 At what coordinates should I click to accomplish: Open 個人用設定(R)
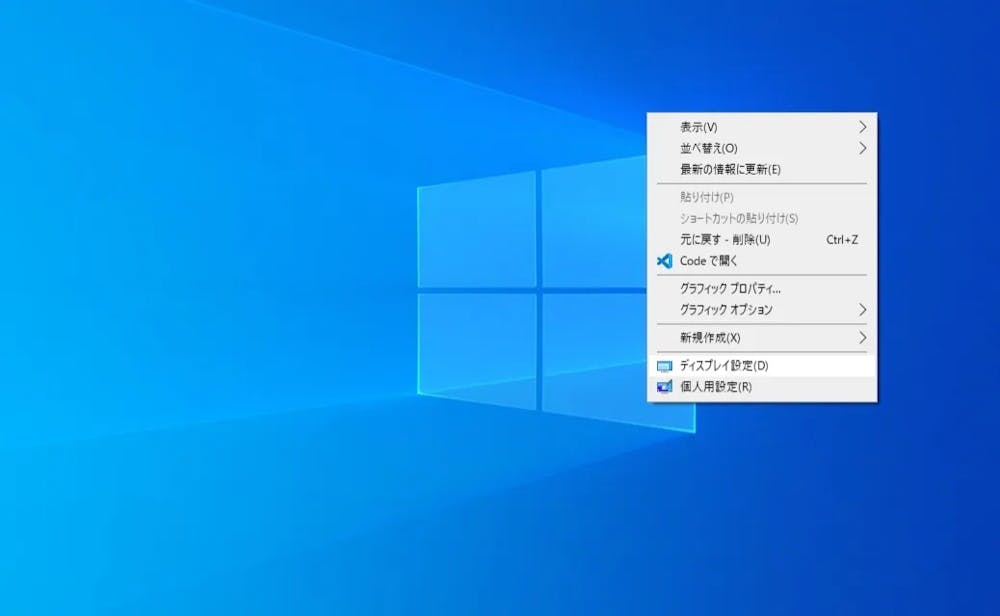point(761,386)
